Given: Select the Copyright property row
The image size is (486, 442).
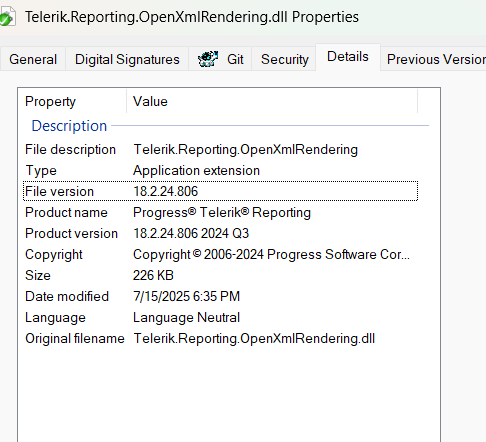Looking at the screenshot, I should [220, 254].
